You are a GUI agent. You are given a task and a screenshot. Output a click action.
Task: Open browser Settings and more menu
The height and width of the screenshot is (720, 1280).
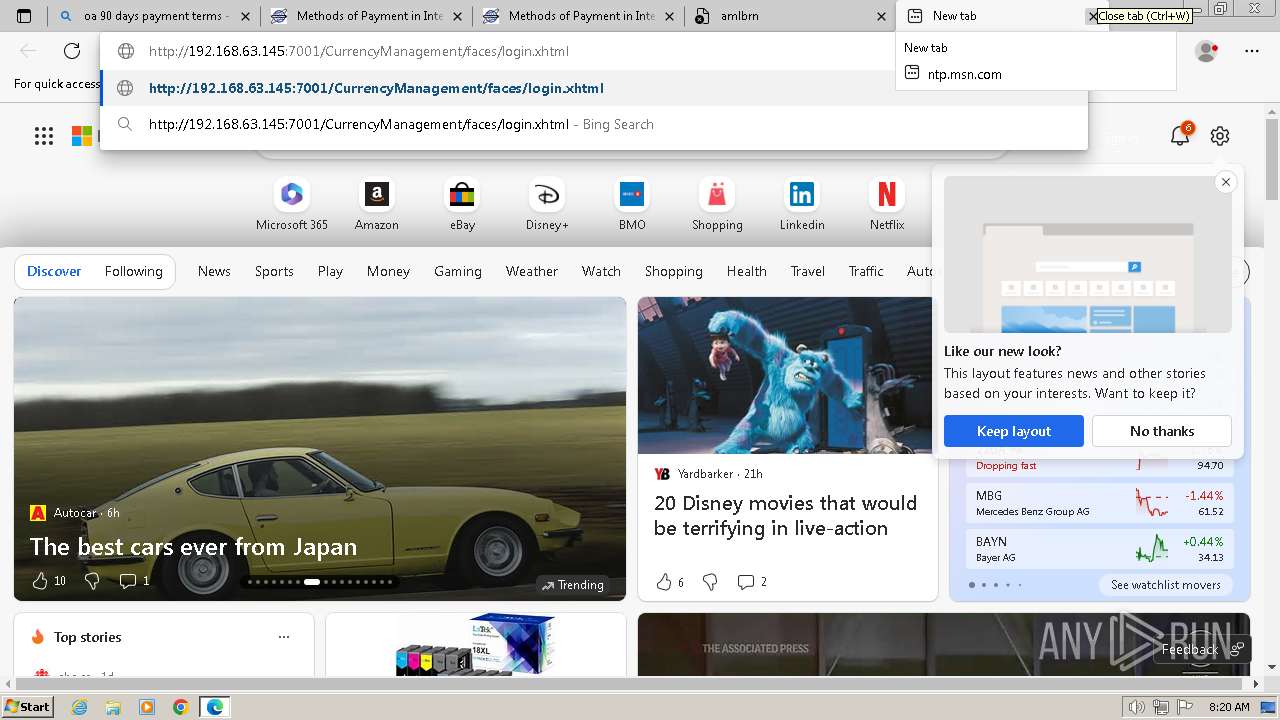1252,51
